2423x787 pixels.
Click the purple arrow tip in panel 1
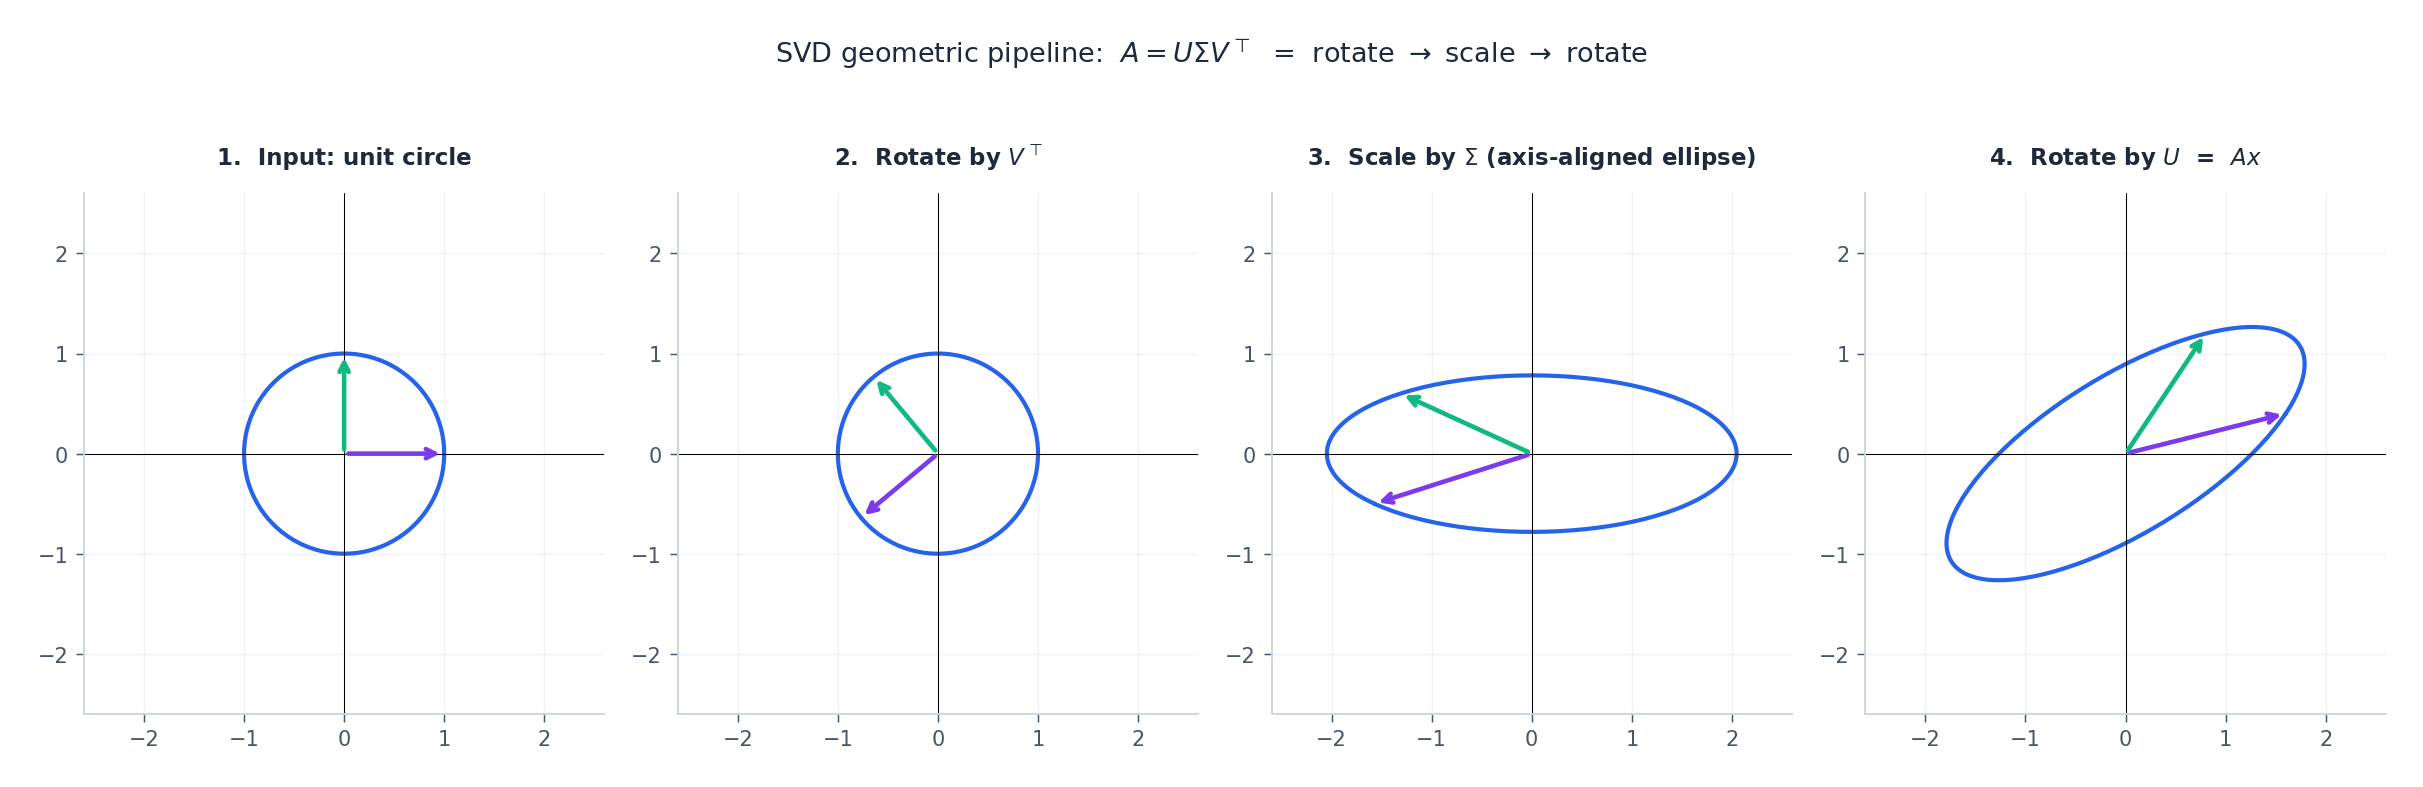[432, 454]
